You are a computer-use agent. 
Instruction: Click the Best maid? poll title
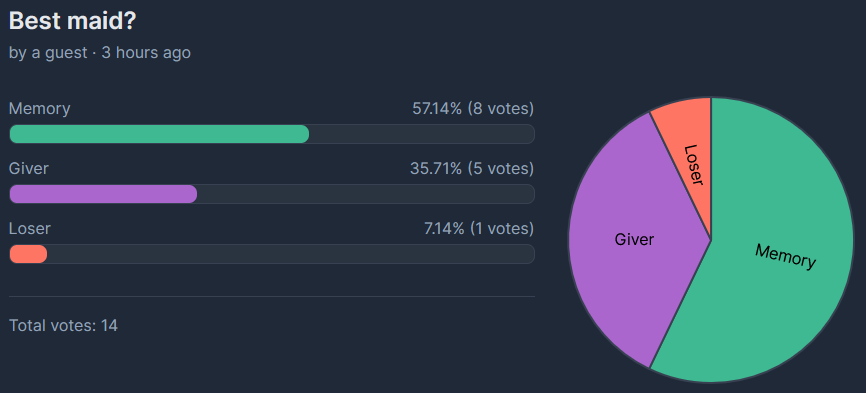coord(73,22)
